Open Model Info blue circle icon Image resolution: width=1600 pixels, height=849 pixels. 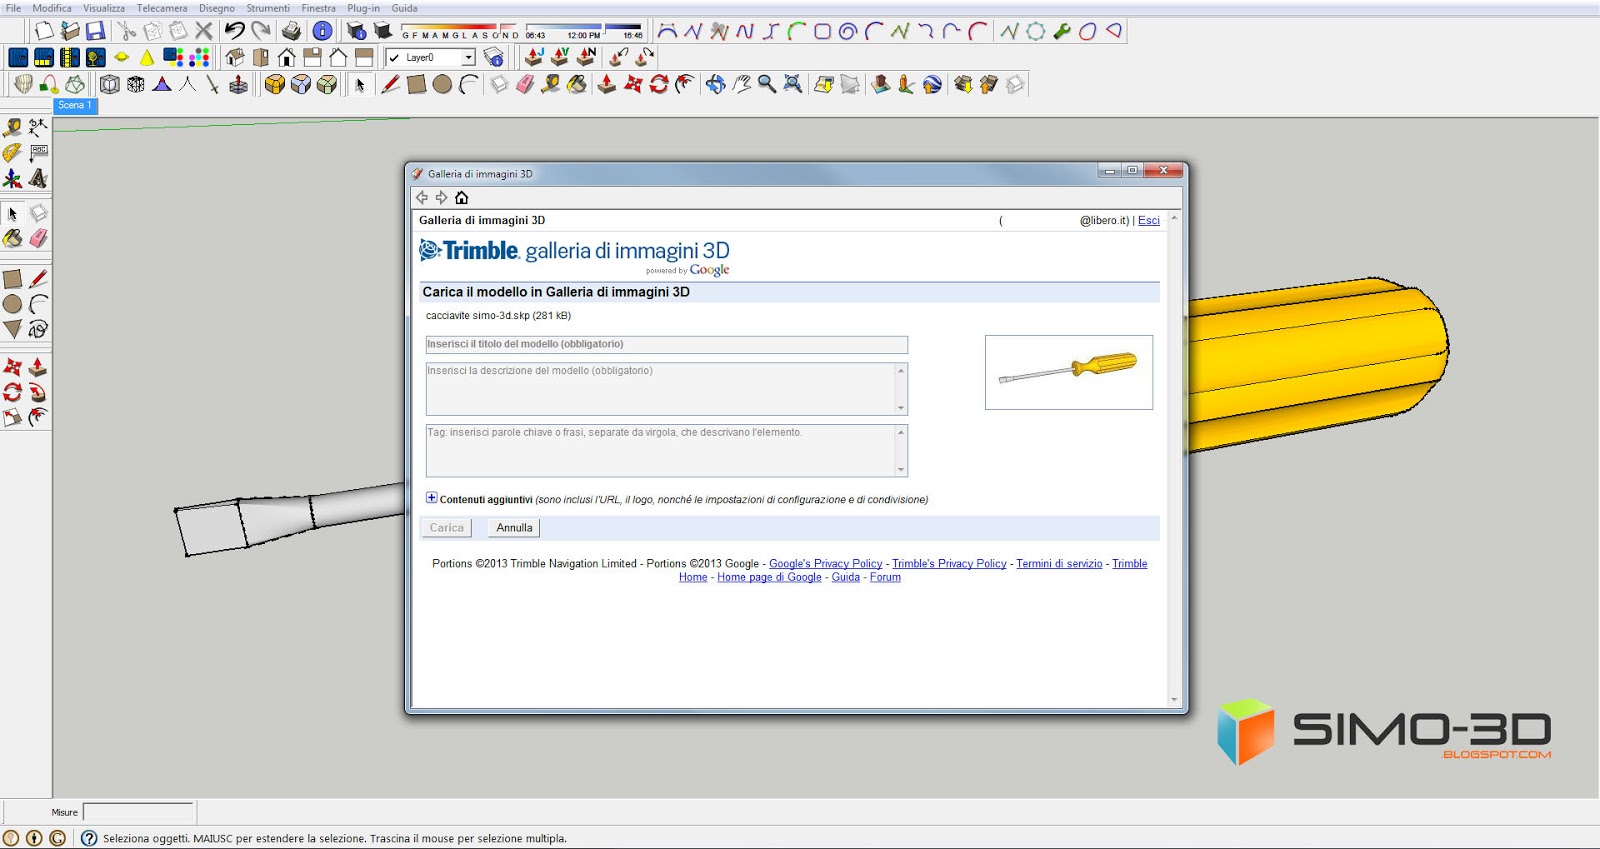pyautogui.click(x=323, y=32)
